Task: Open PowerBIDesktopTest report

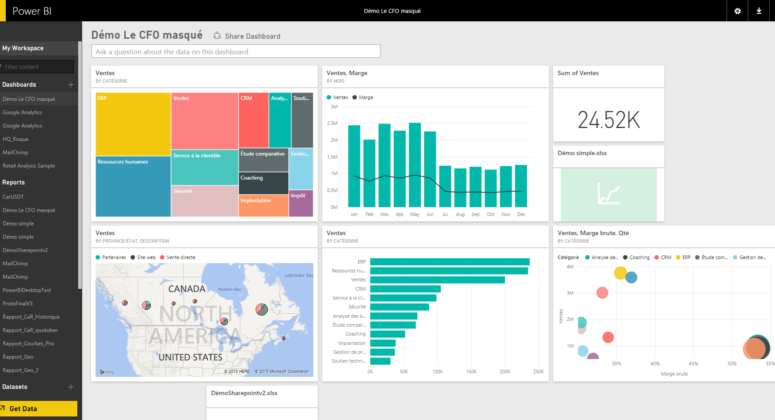Action: pos(27,291)
